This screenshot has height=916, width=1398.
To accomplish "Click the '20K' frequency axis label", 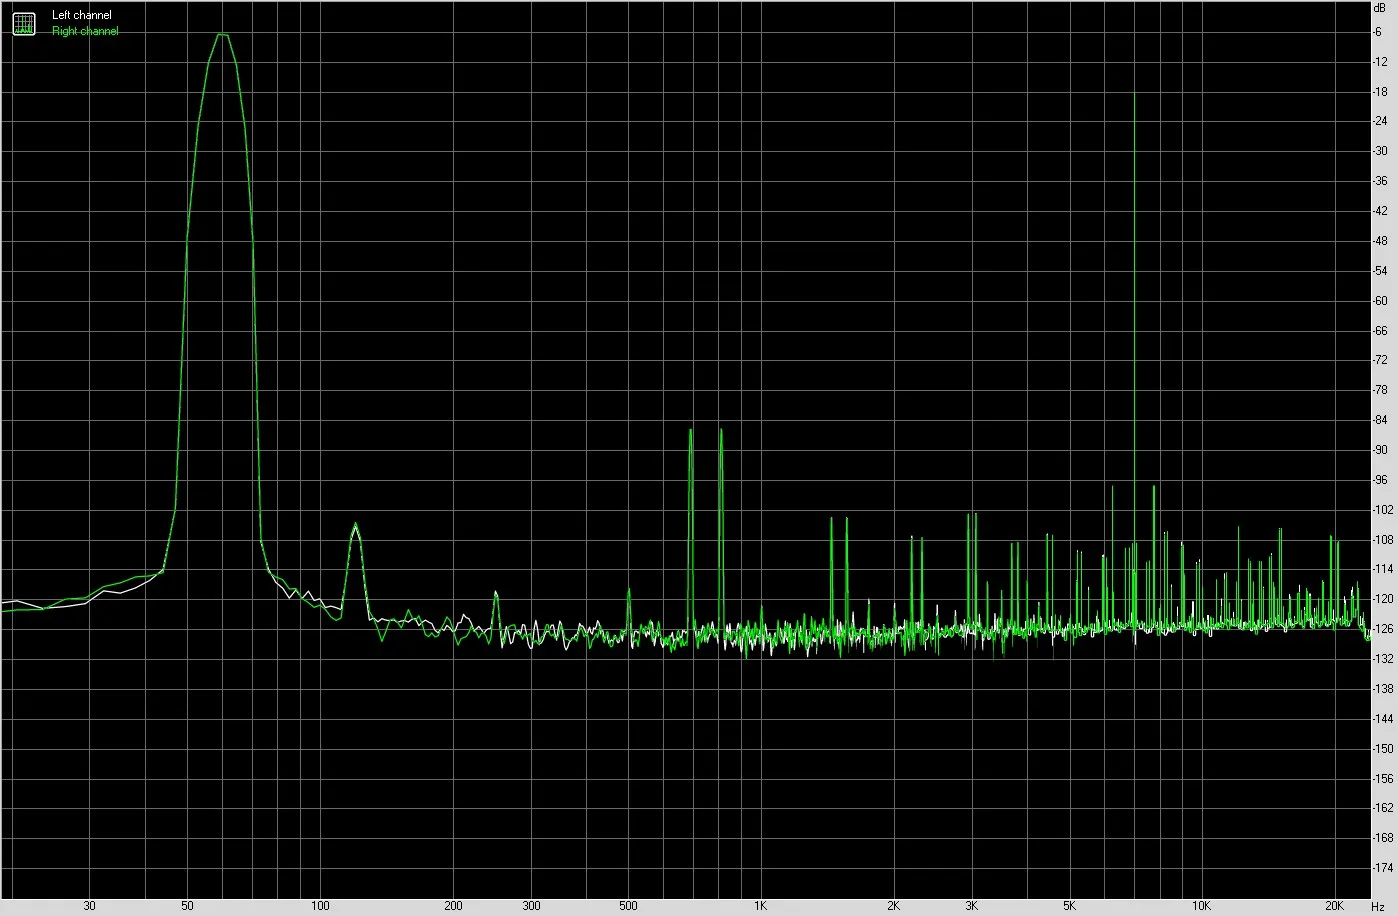I will [1335, 906].
